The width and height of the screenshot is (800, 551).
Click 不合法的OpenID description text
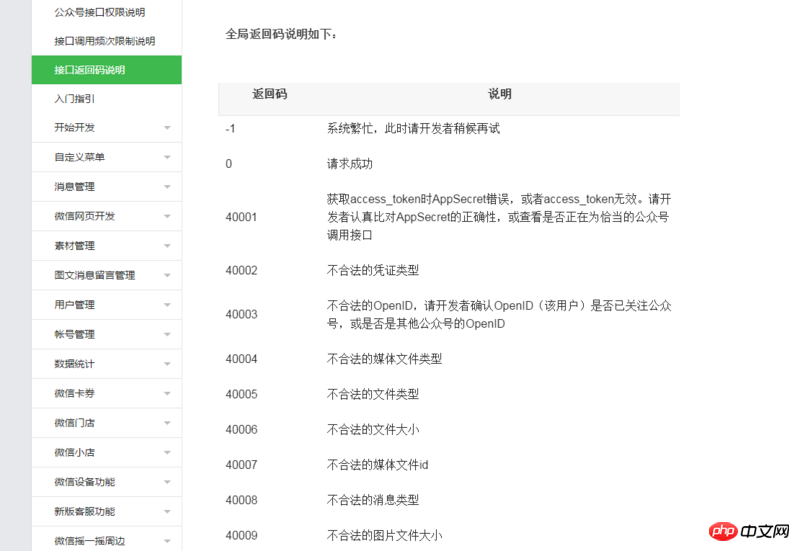click(499, 314)
